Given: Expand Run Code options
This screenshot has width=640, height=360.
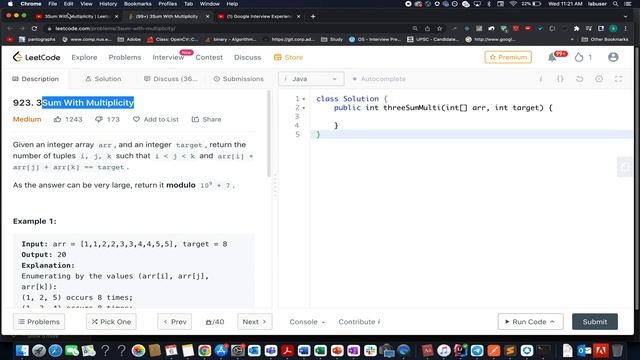Looking at the screenshot, I should 552,322.
